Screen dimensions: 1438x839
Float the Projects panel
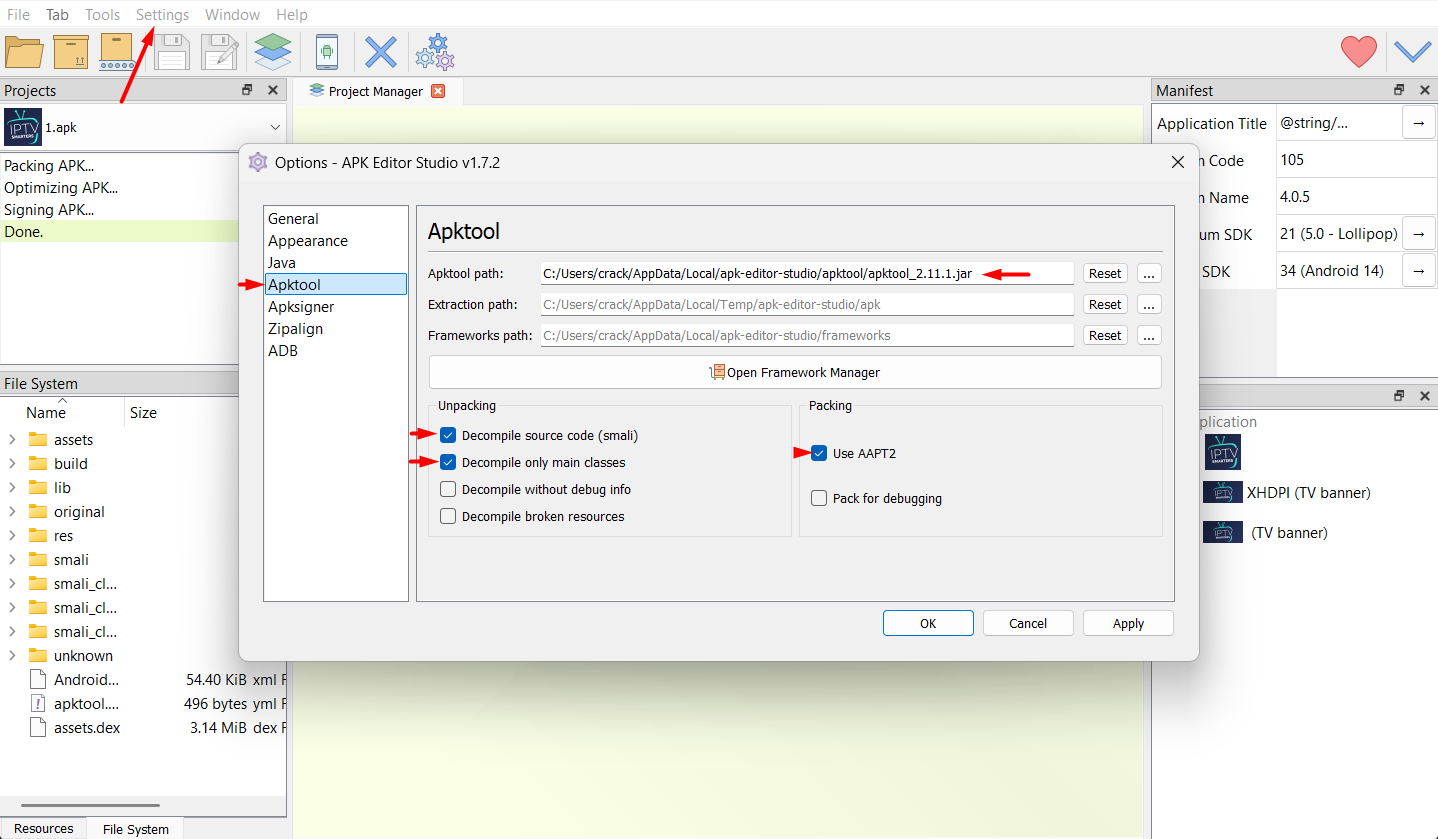(x=248, y=90)
